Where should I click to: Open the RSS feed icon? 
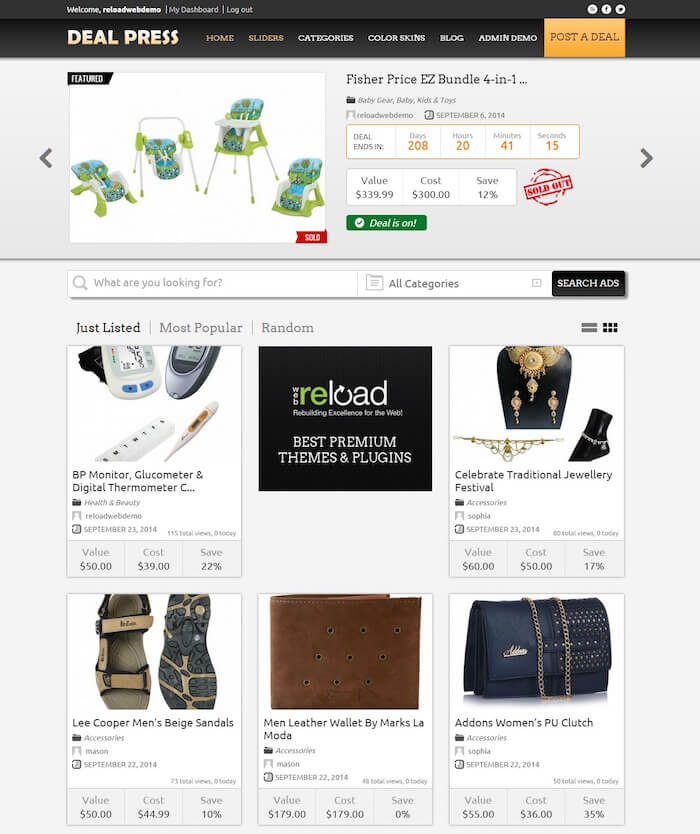point(592,9)
